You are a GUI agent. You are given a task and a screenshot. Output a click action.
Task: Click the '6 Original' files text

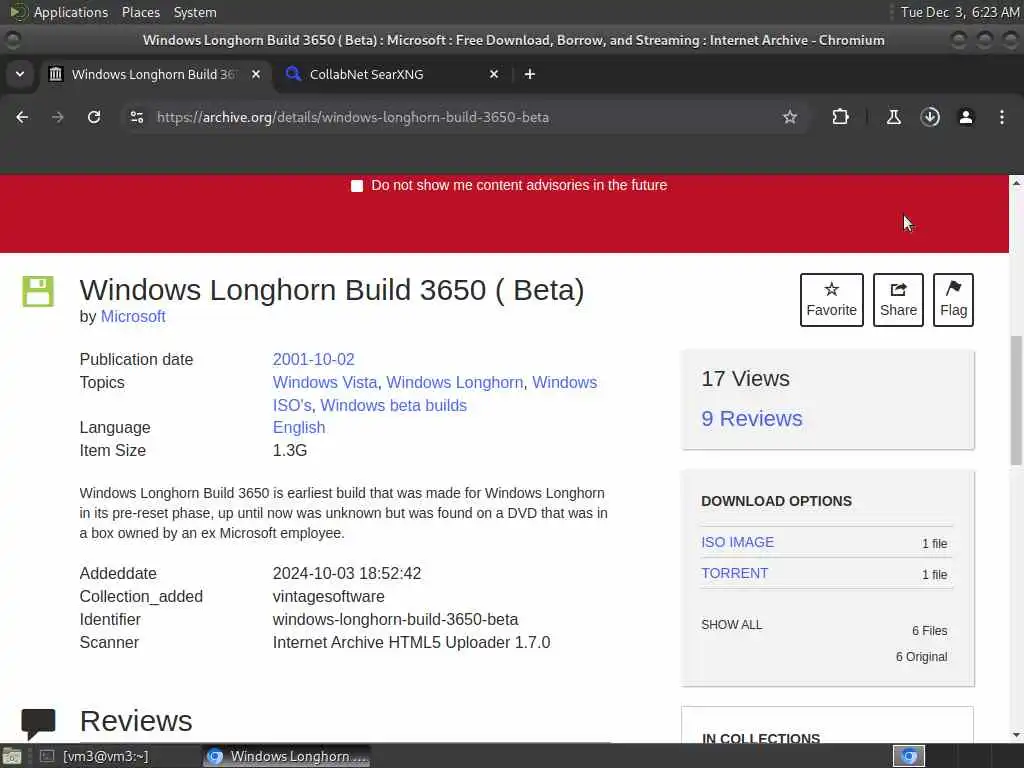921,657
